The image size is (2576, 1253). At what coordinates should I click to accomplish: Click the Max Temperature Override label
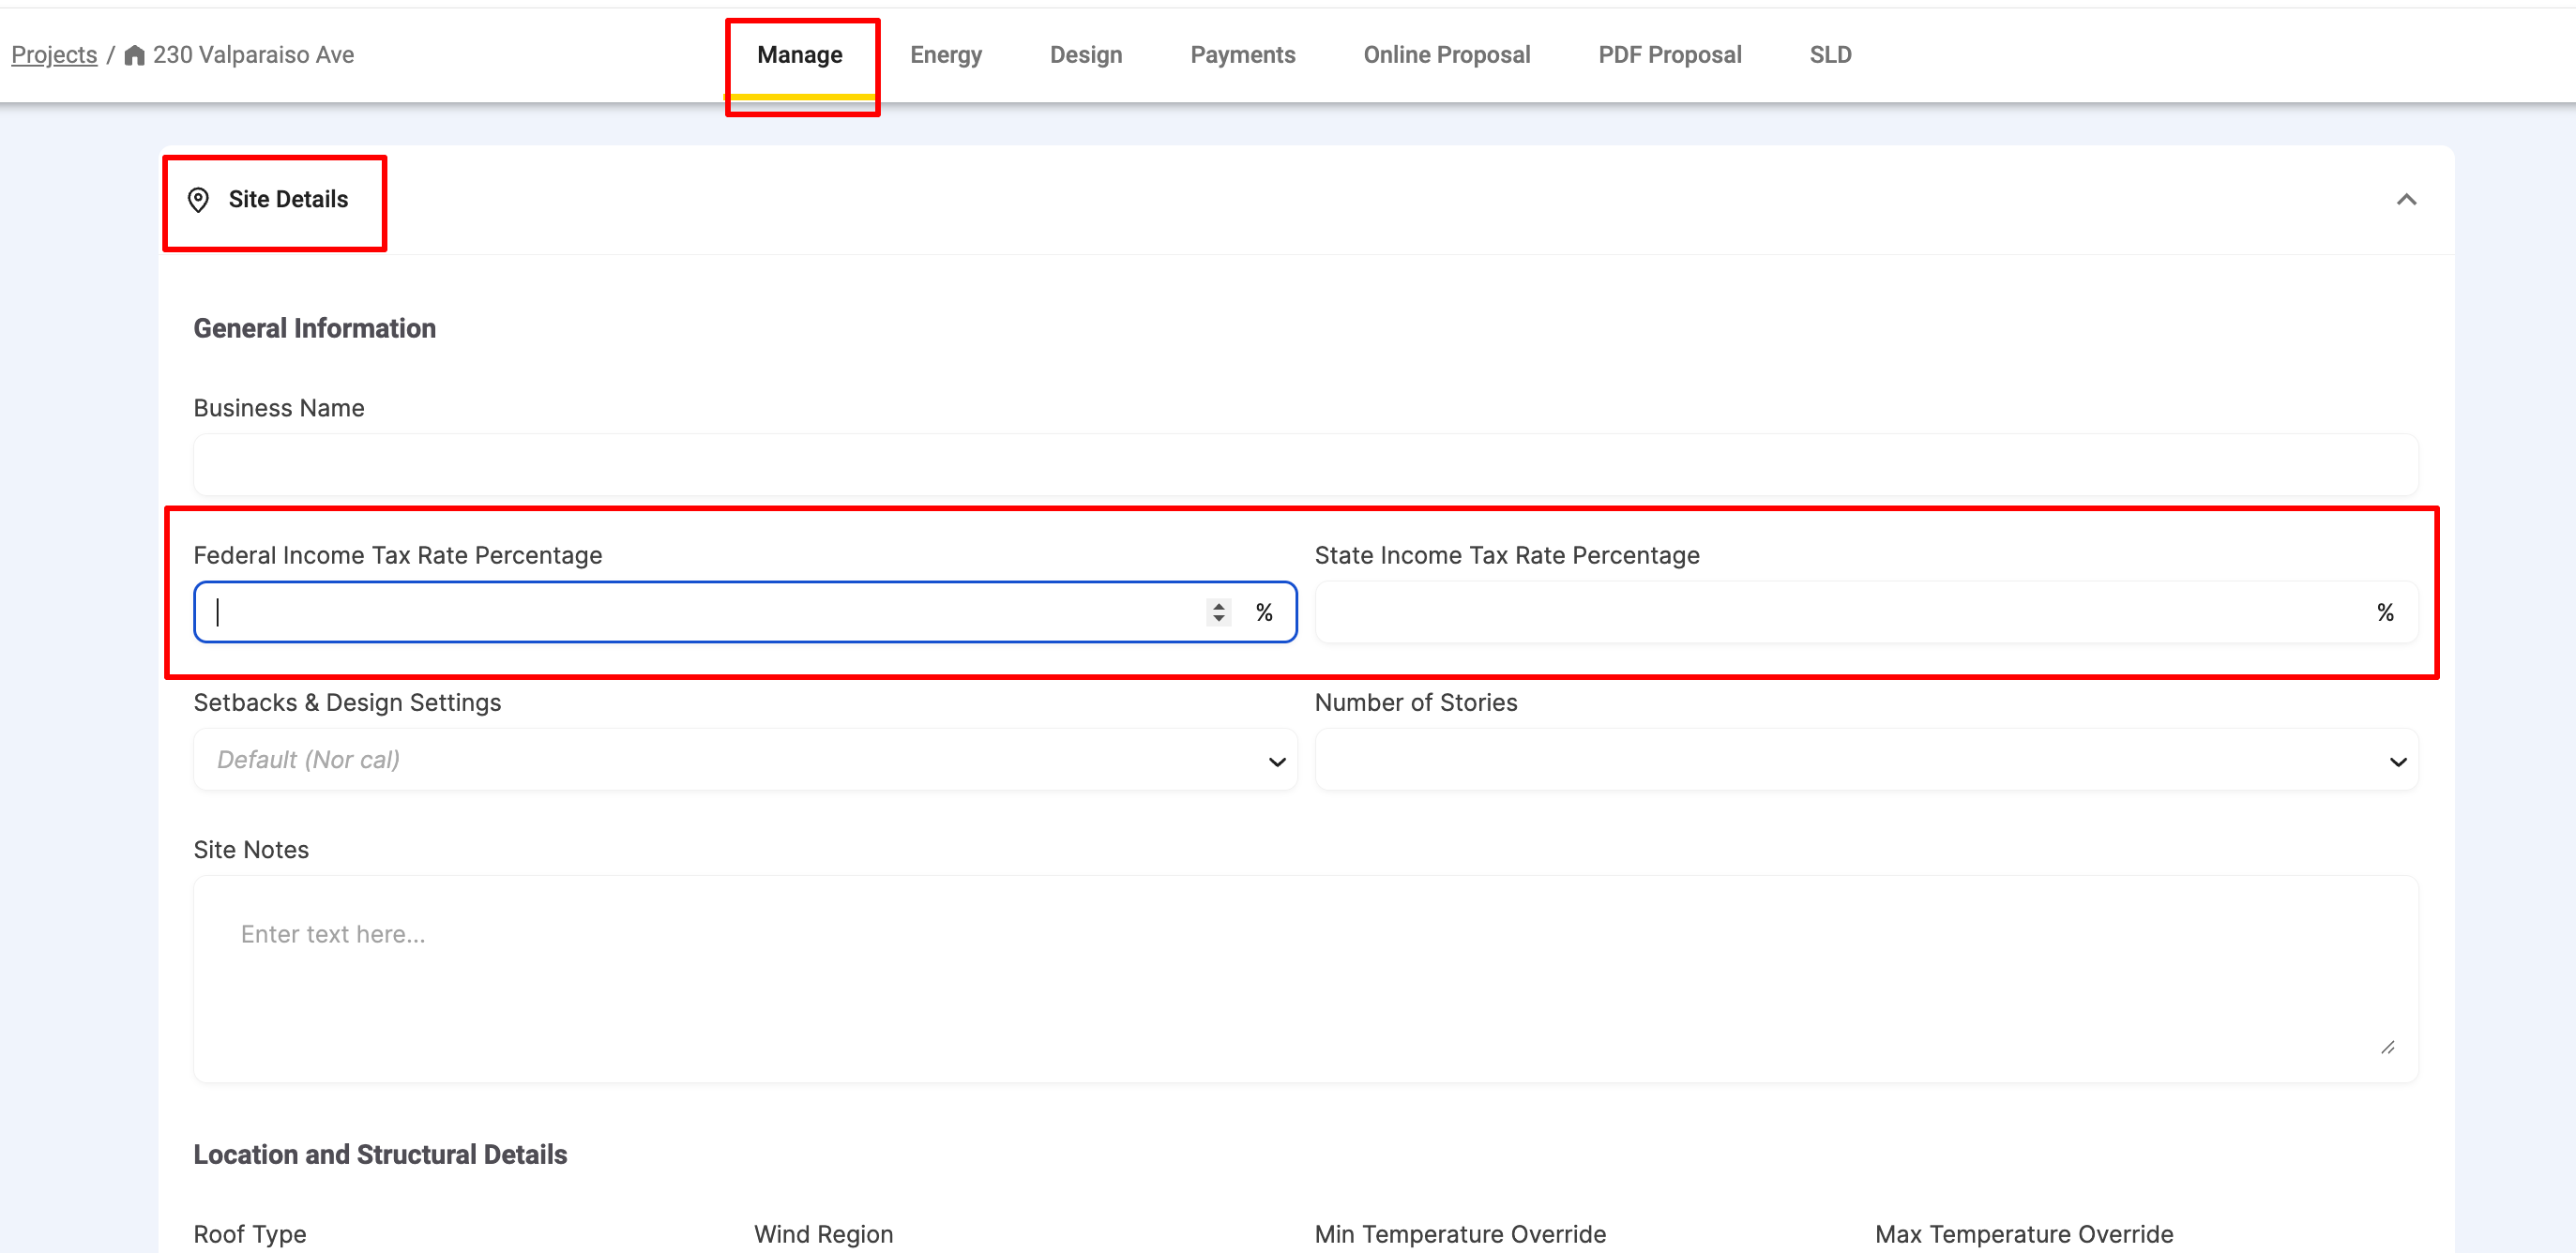2023,1235
